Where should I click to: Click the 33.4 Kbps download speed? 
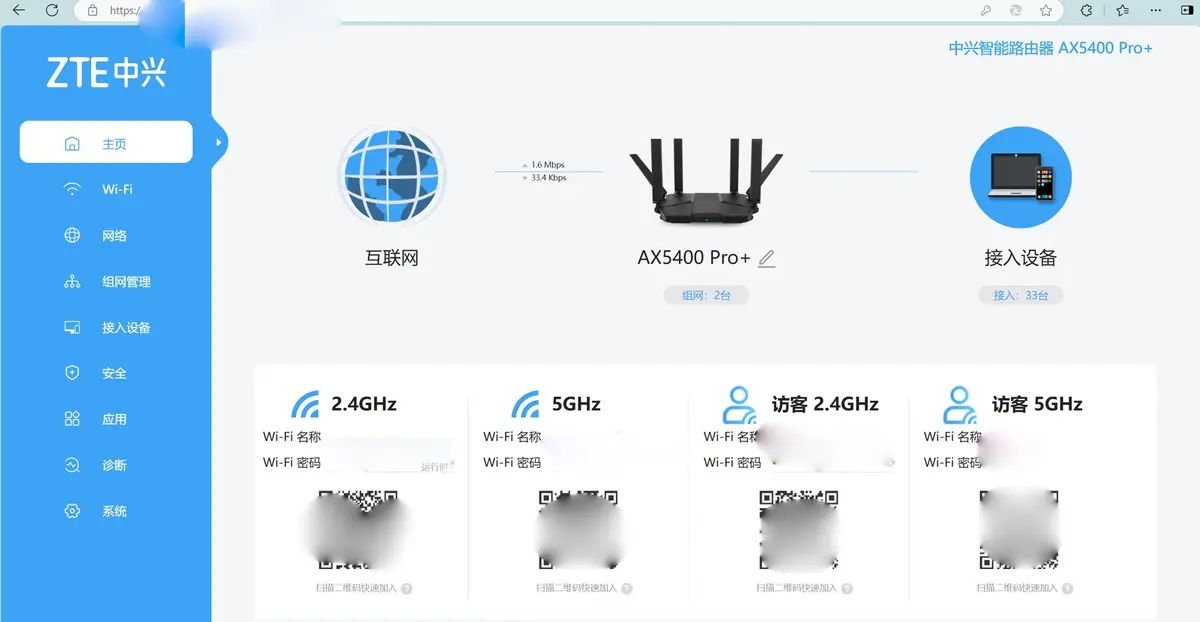click(548, 178)
